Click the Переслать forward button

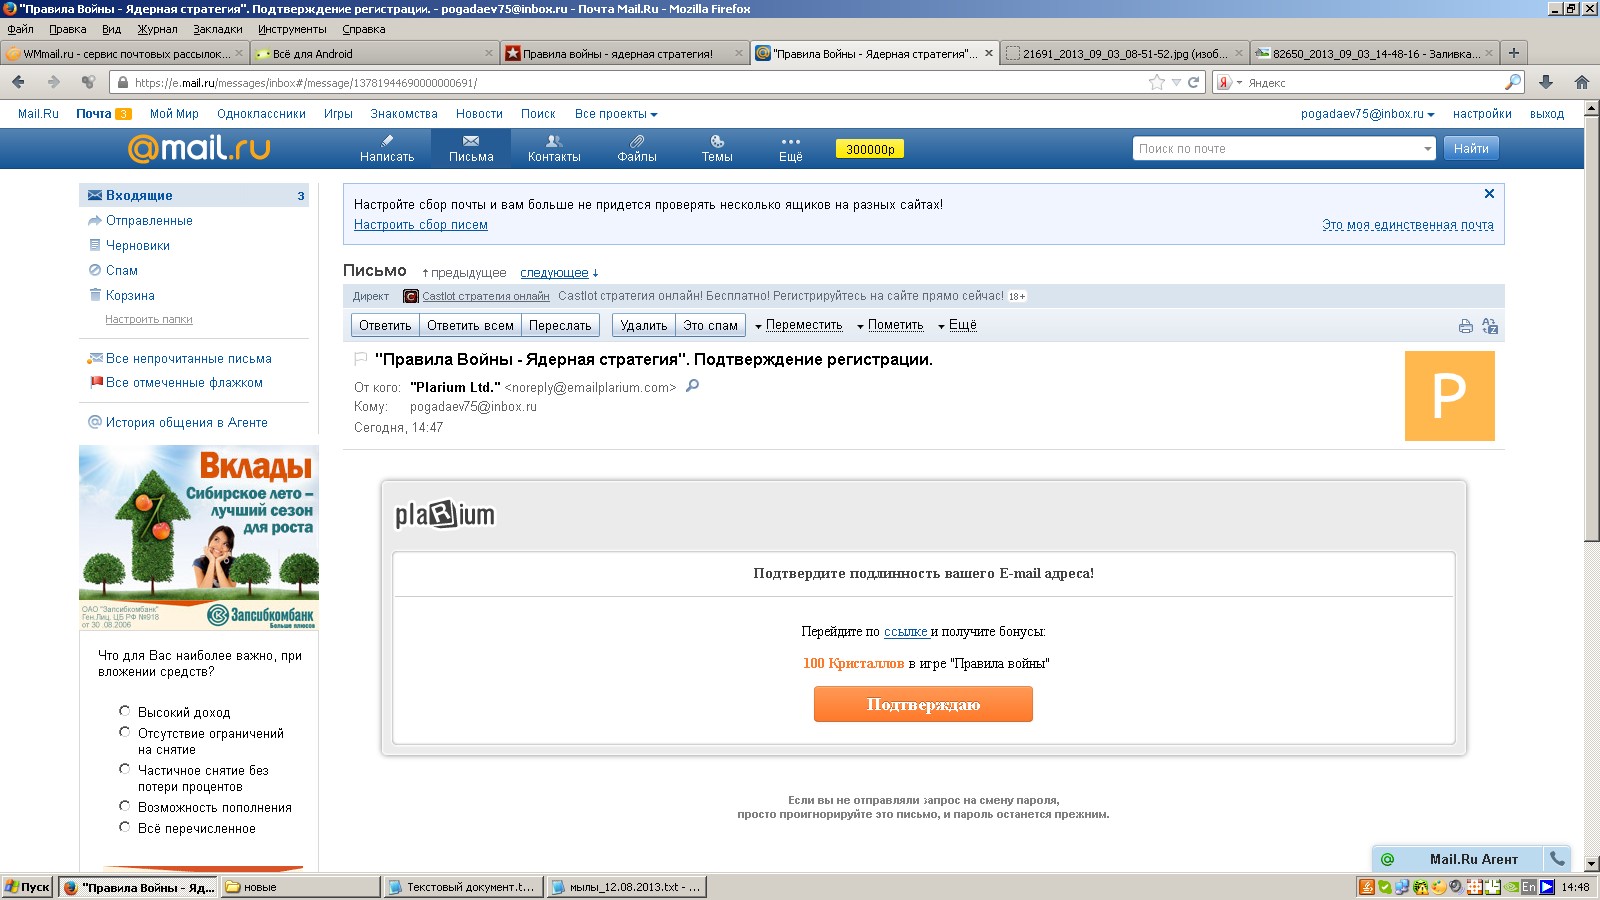(x=560, y=325)
